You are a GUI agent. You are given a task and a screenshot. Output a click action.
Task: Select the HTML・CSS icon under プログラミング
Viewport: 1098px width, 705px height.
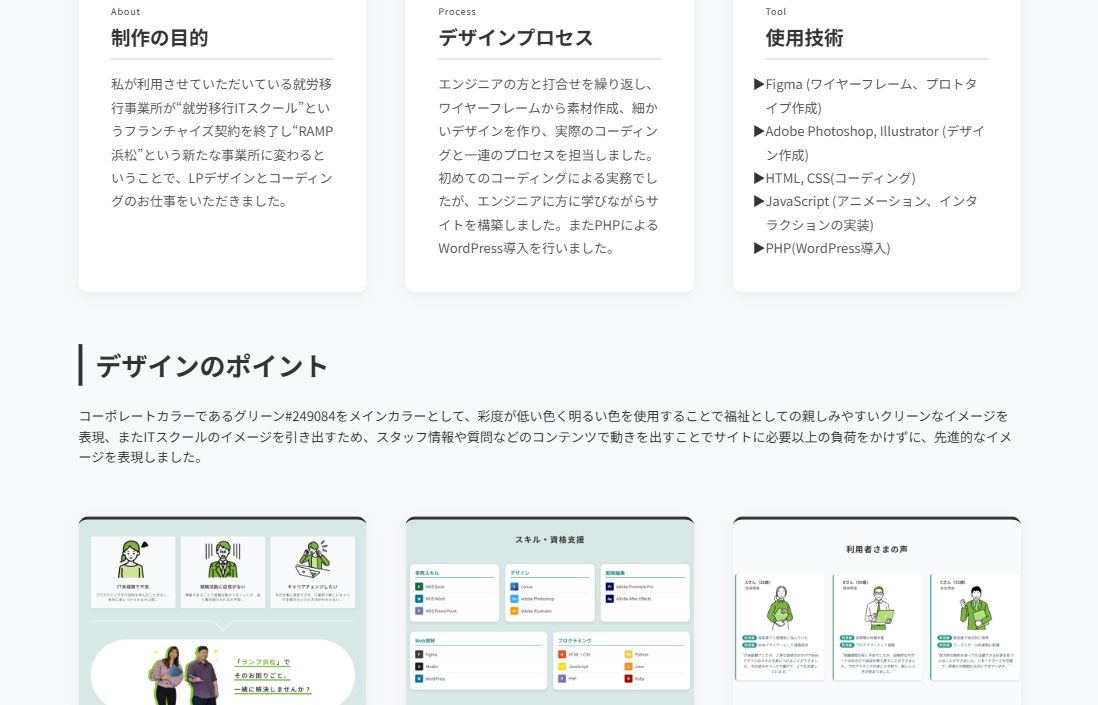click(x=562, y=654)
